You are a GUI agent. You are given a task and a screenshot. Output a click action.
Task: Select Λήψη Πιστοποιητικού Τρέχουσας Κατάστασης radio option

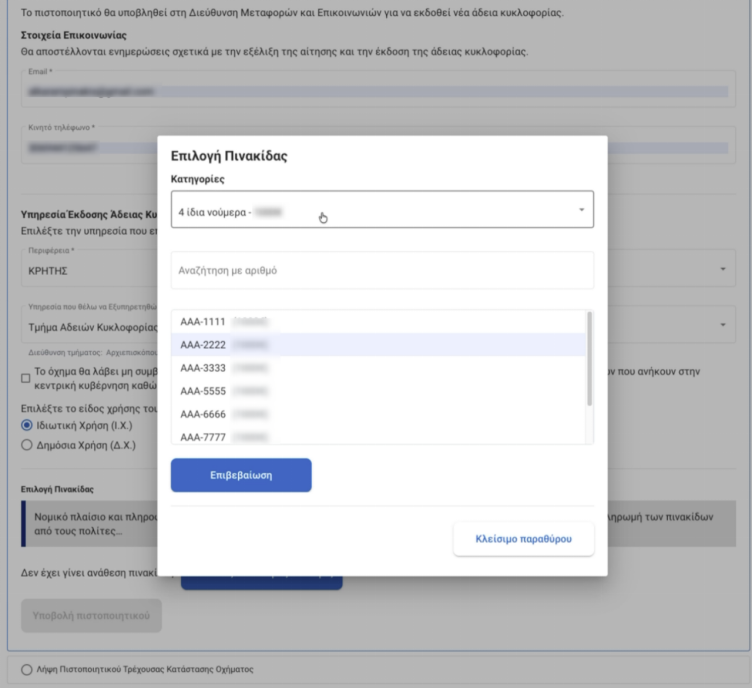tap(27, 669)
